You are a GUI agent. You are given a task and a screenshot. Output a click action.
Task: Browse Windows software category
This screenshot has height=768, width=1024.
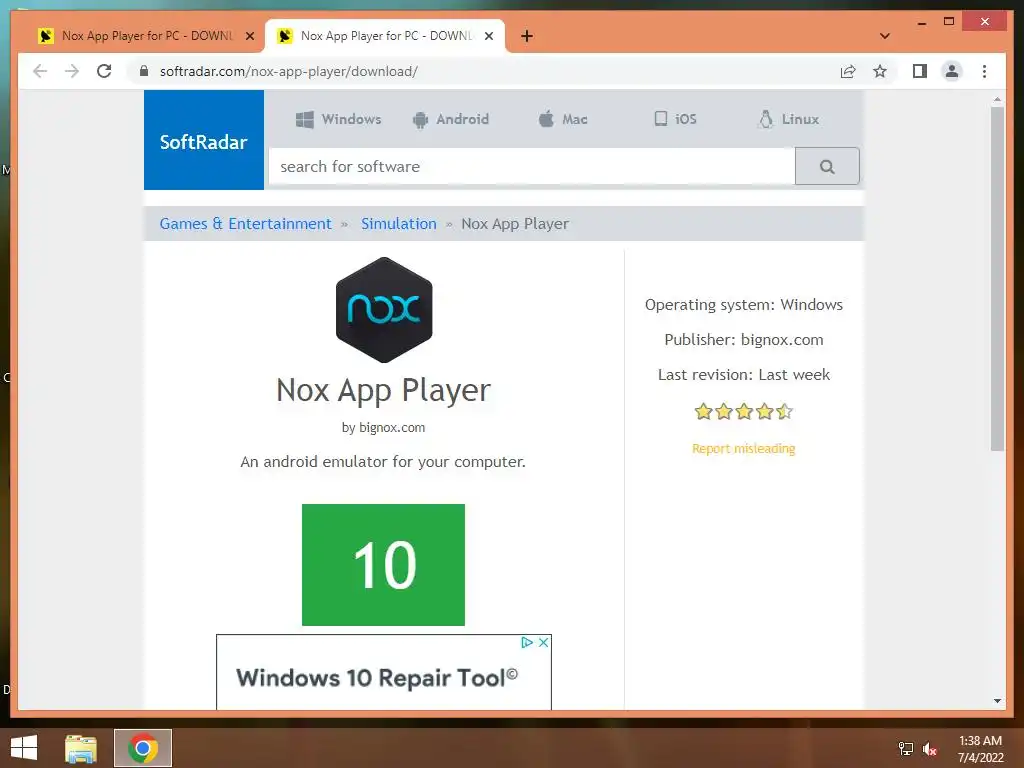click(x=338, y=120)
